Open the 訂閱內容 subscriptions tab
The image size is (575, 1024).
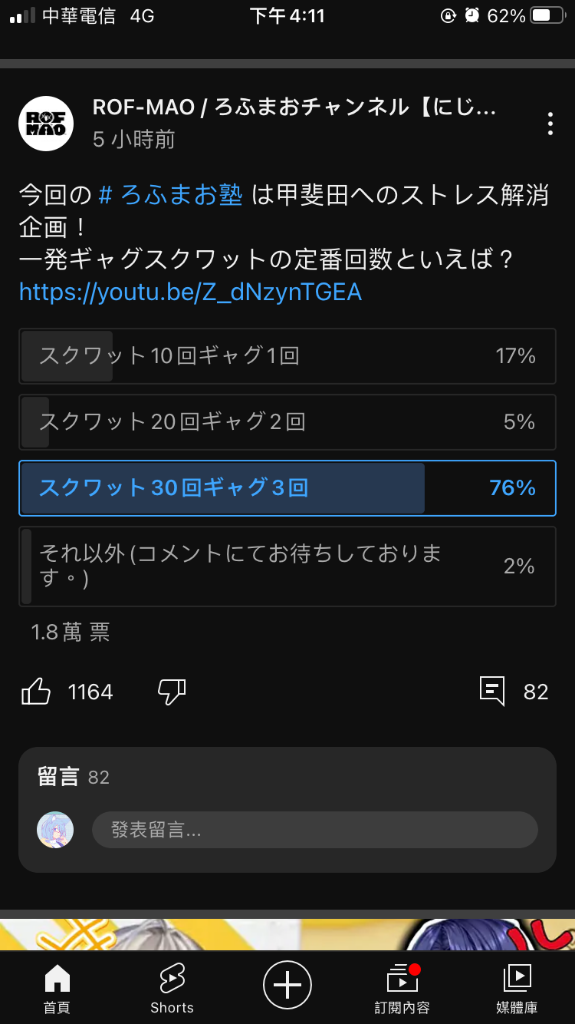point(402,989)
